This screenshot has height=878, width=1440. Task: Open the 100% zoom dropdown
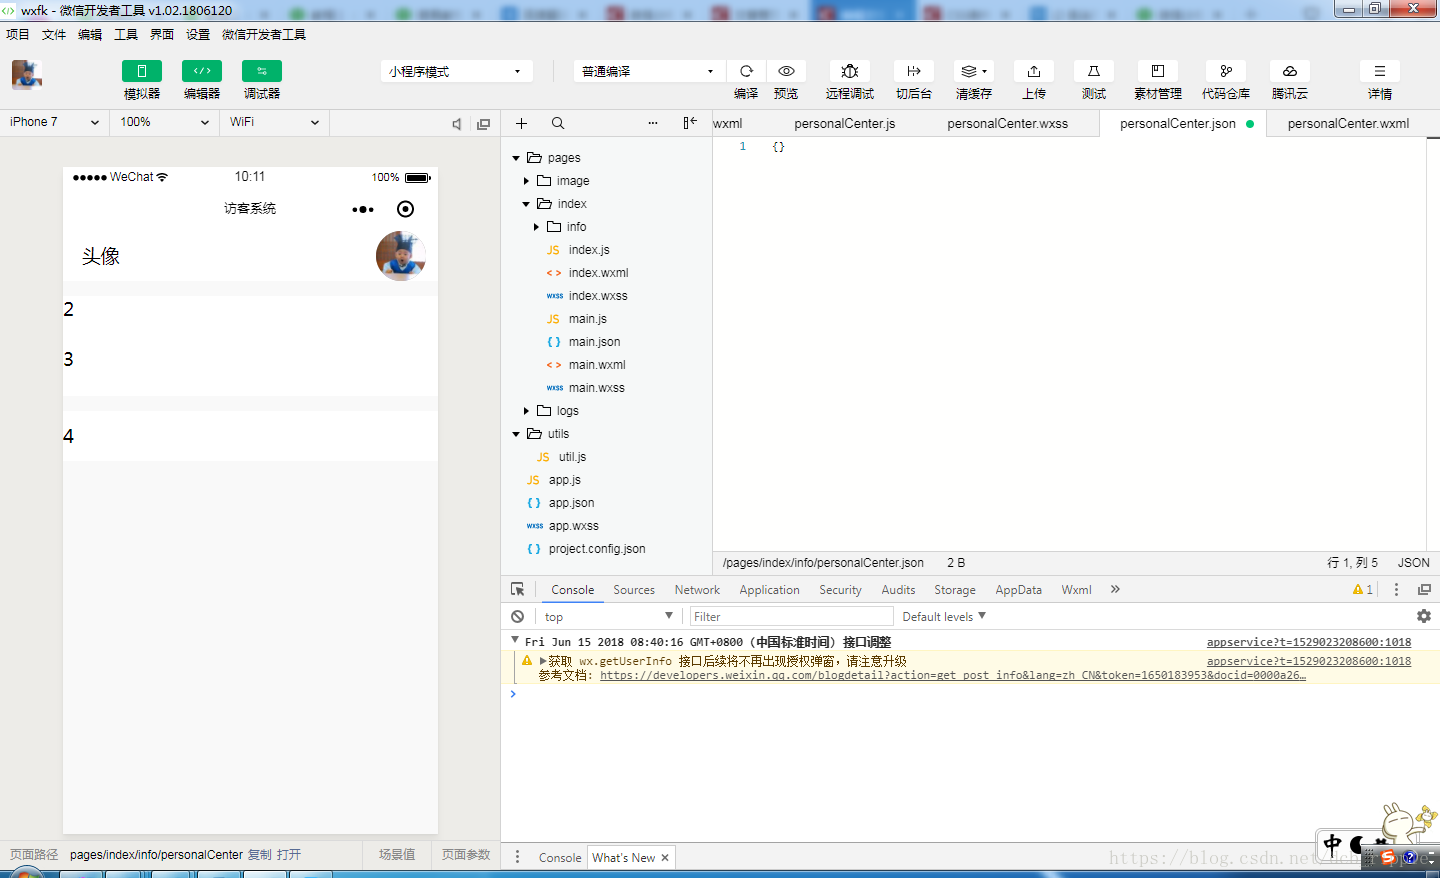click(x=165, y=122)
